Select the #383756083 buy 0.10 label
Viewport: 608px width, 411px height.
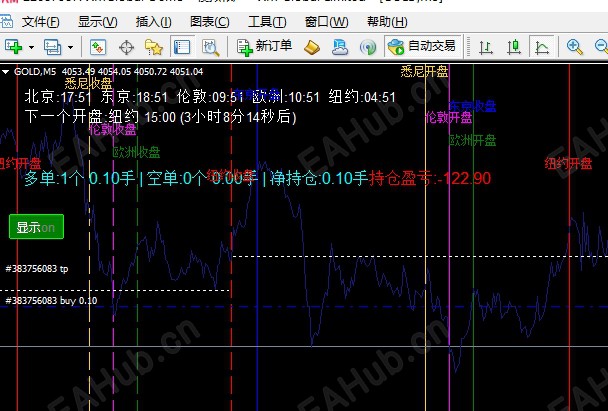51,300
